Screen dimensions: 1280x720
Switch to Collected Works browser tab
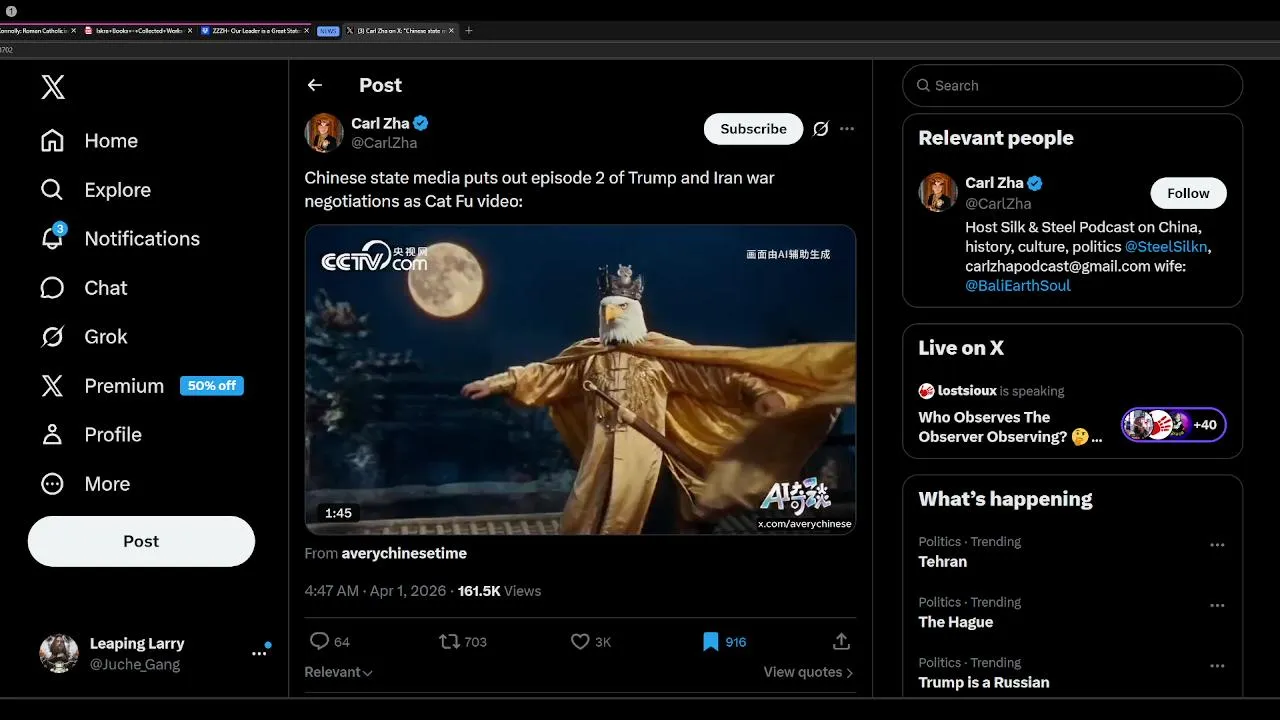click(138, 31)
